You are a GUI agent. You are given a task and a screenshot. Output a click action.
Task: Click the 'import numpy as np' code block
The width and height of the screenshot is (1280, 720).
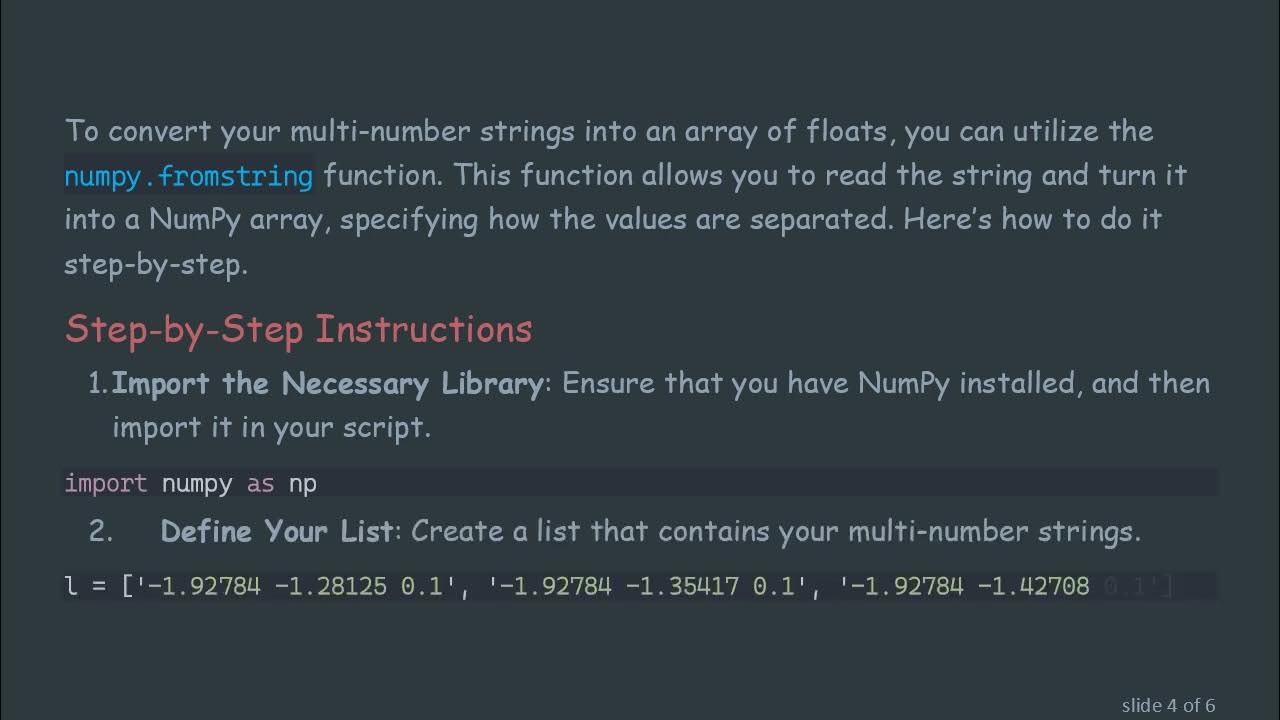(640, 483)
